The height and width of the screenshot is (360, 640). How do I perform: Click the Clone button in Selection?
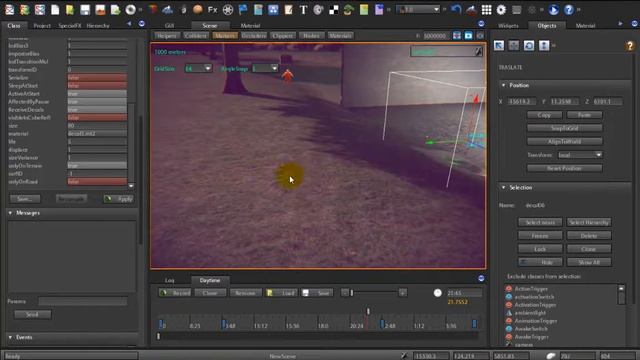point(589,249)
